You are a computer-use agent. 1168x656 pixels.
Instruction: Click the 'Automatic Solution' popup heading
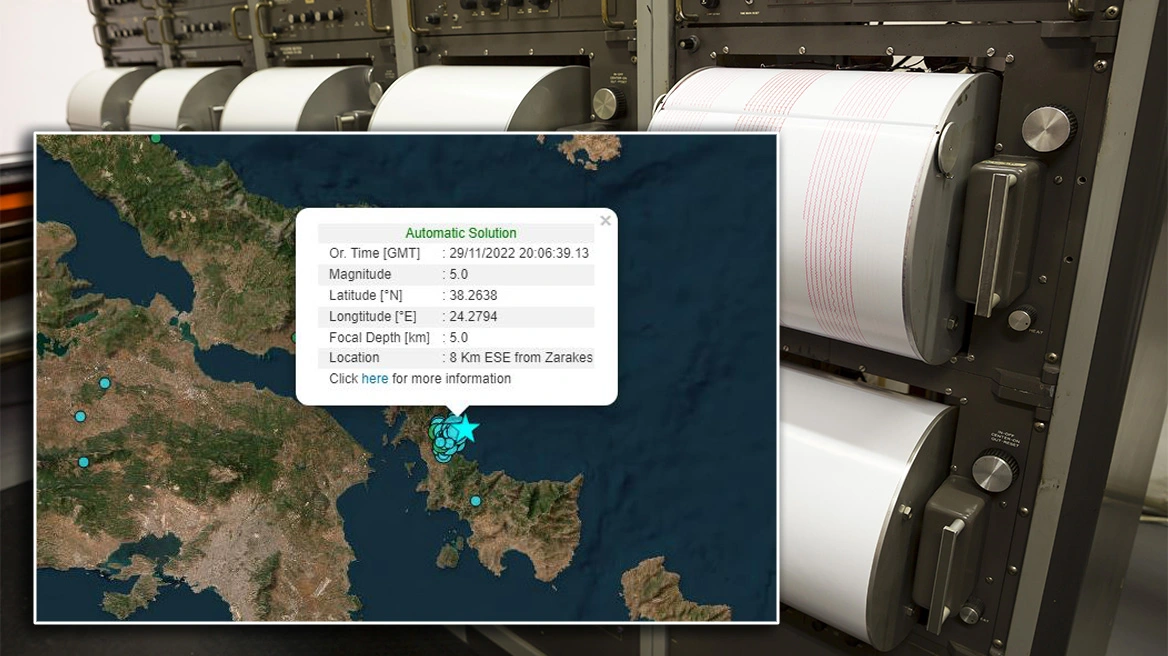pos(460,233)
